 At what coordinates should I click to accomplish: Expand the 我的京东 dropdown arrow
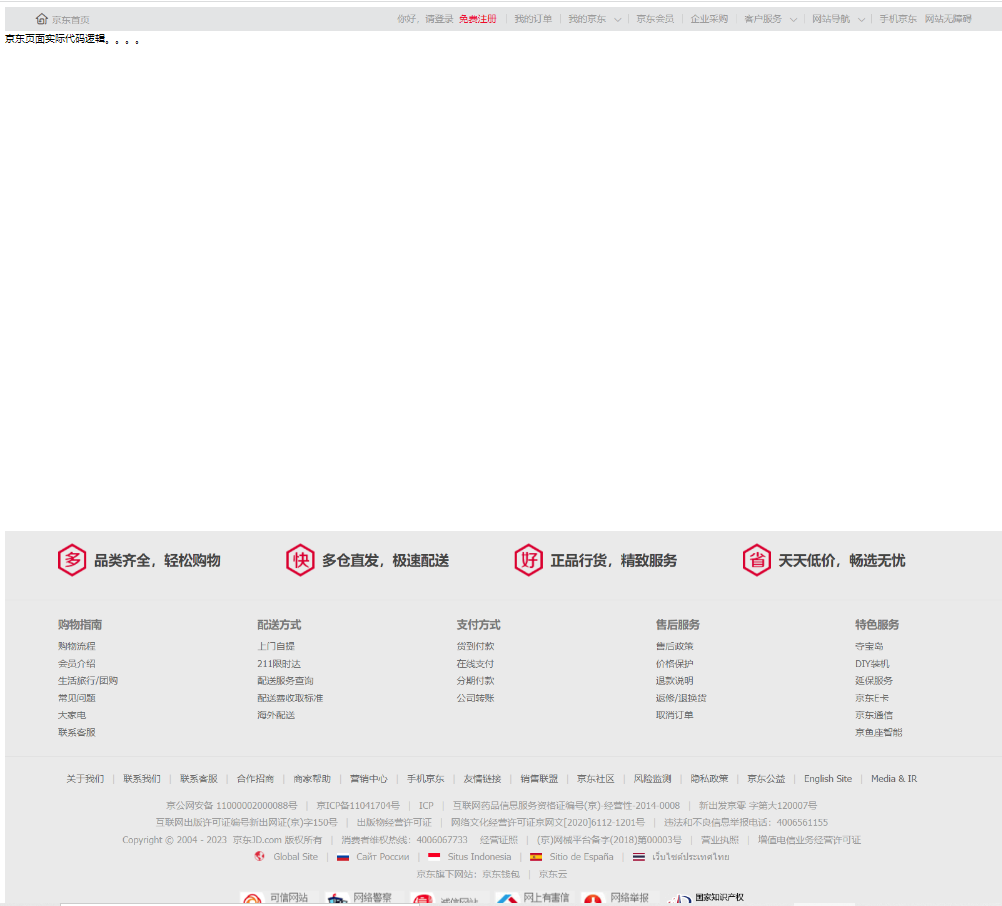click(617, 19)
